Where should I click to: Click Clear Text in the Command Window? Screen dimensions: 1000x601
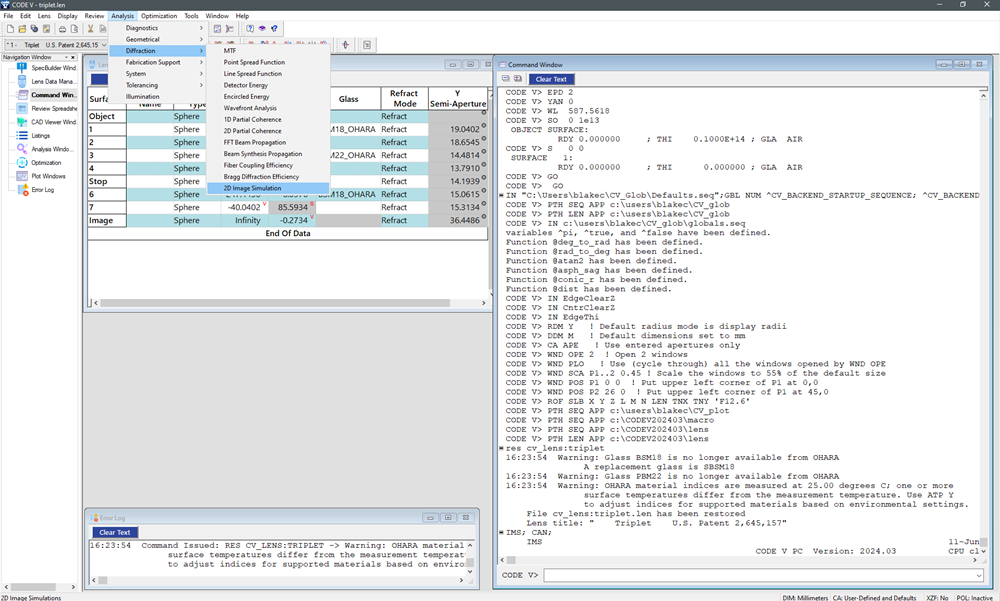coord(551,79)
